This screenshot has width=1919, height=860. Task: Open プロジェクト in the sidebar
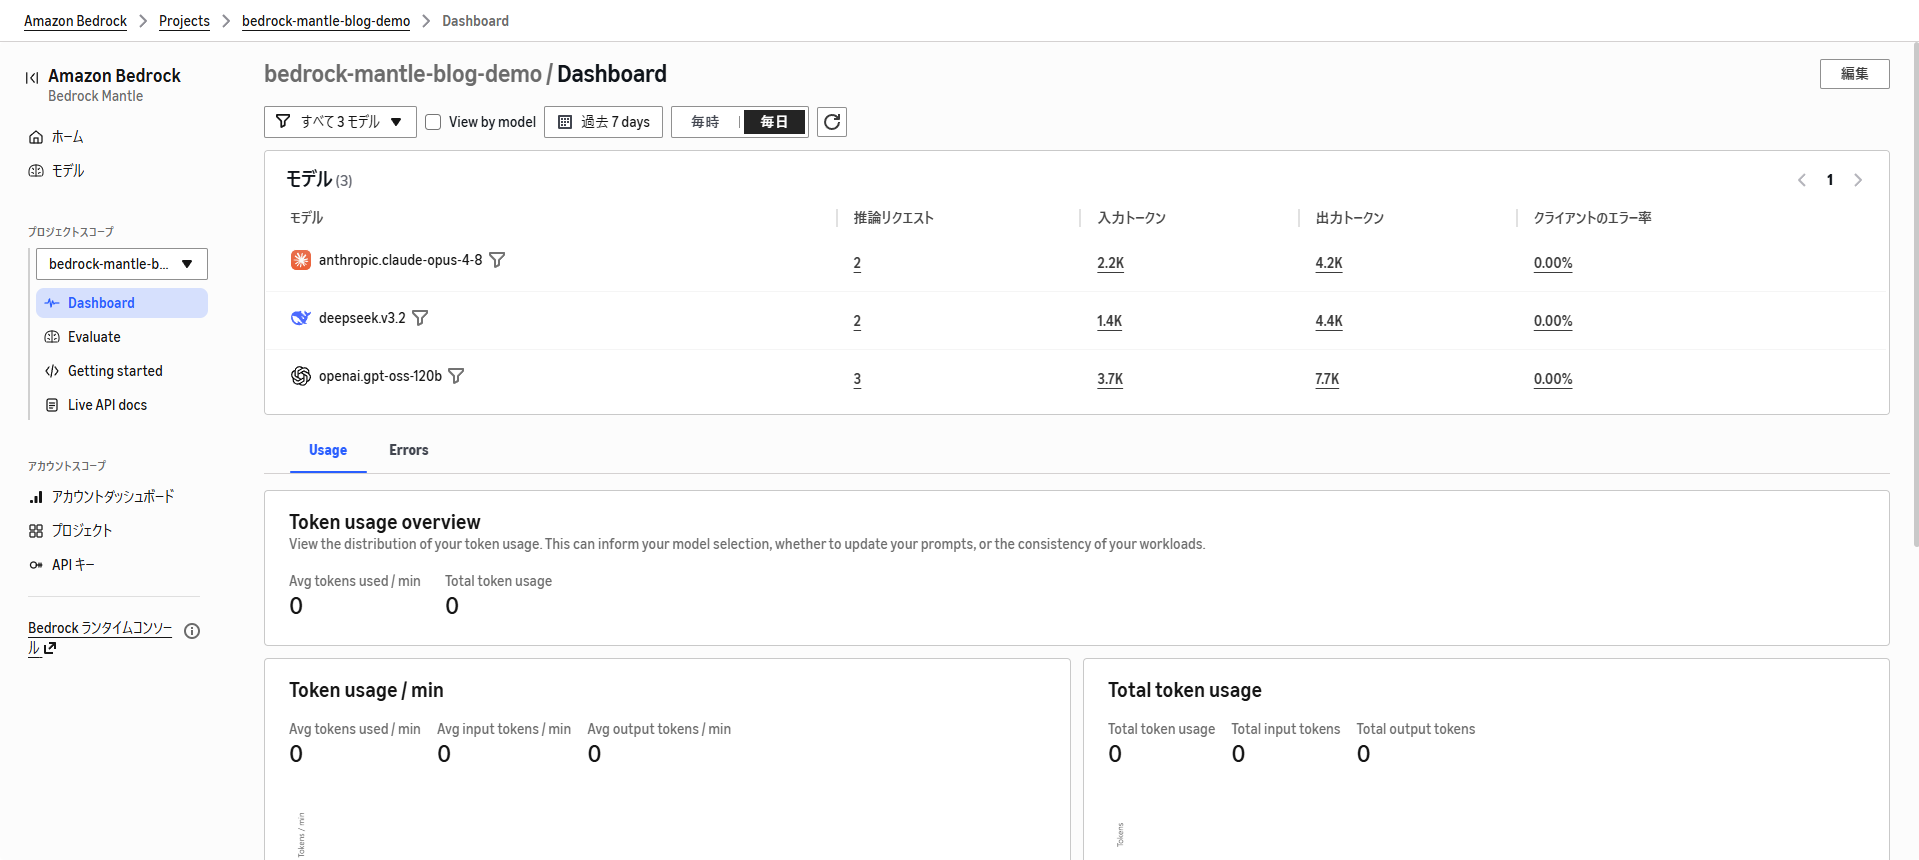click(x=82, y=531)
